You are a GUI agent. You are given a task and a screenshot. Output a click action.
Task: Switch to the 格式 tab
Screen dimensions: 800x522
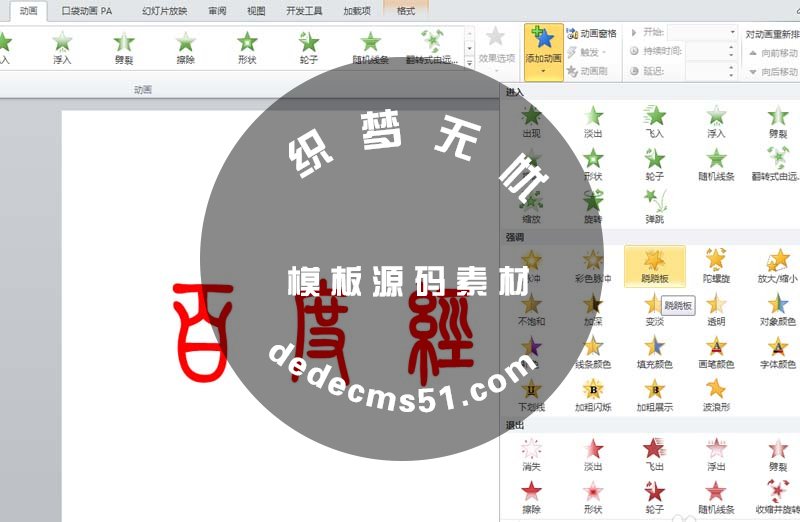point(406,11)
